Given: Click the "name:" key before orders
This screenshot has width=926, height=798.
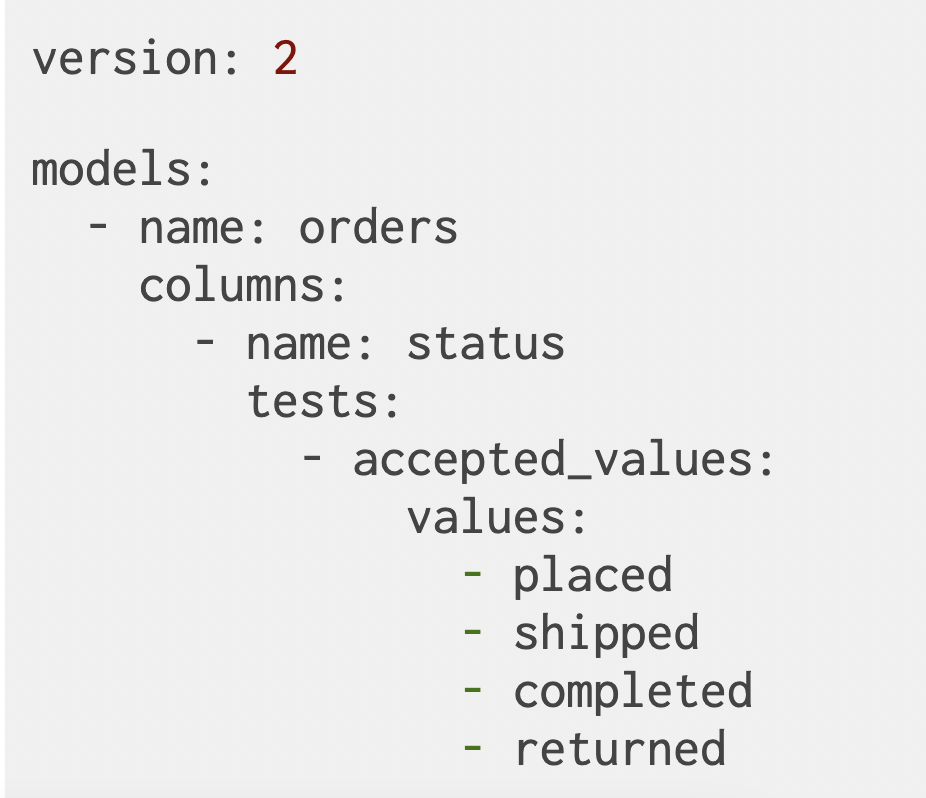Looking at the screenshot, I should pyautogui.click(x=203, y=228).
